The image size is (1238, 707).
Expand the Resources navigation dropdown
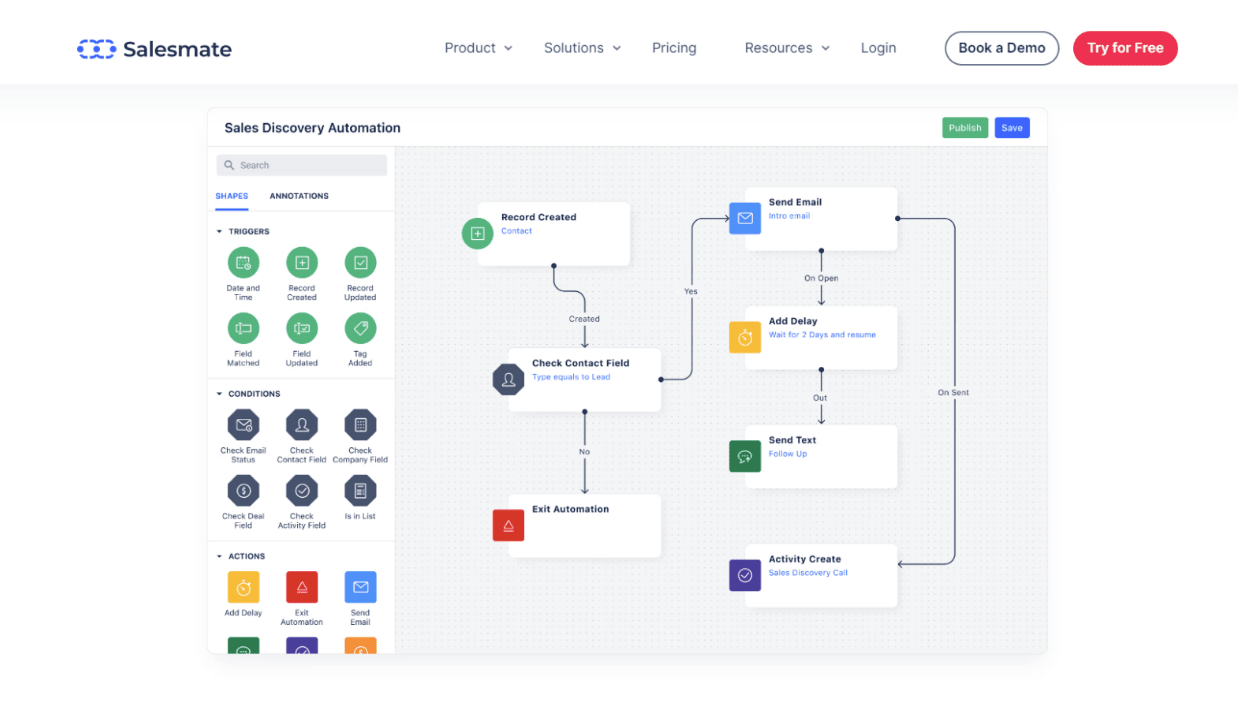click(787, 48)
